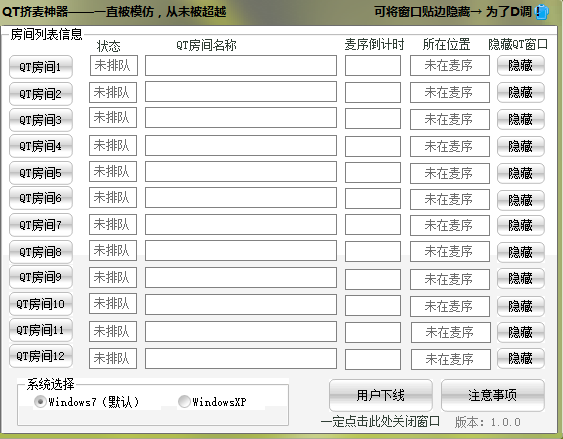Click the 未排队 status box for QT房间4
The height and width of the screenshot is (439, 563).
pyautogui.click(x=113, y=145)
